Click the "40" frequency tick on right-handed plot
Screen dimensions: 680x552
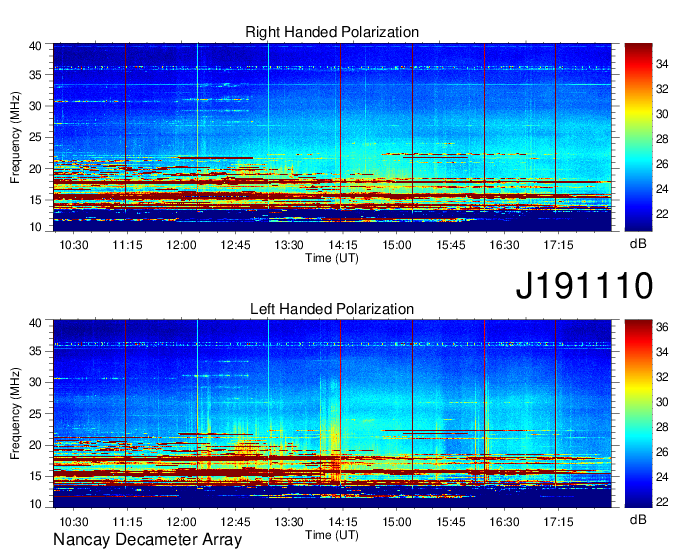[35, 46]
